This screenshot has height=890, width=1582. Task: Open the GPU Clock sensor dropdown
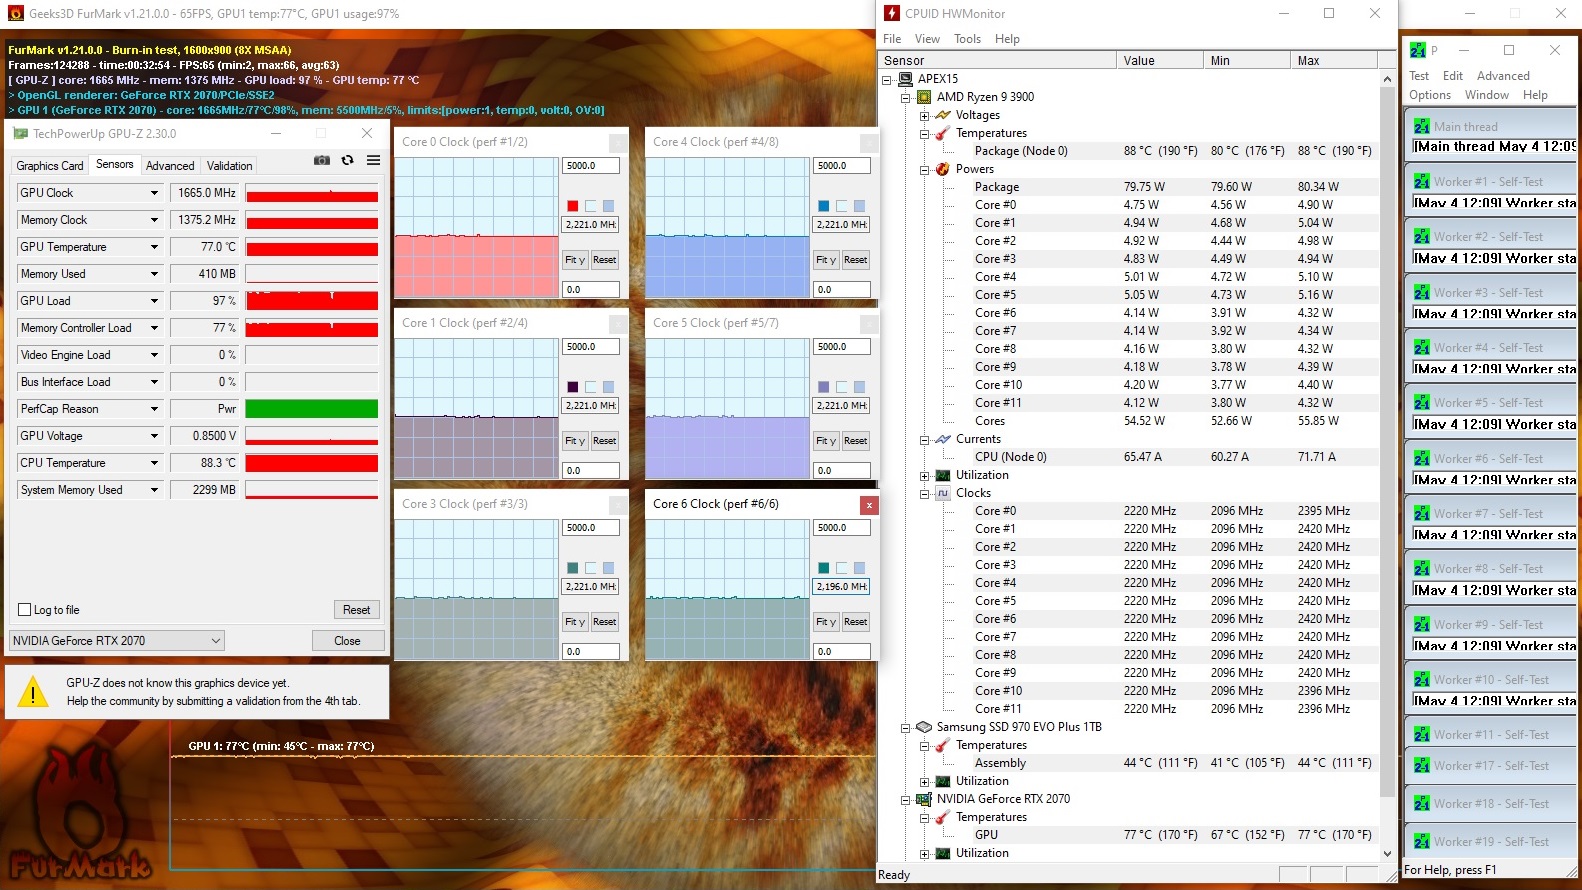coord(154,193)
